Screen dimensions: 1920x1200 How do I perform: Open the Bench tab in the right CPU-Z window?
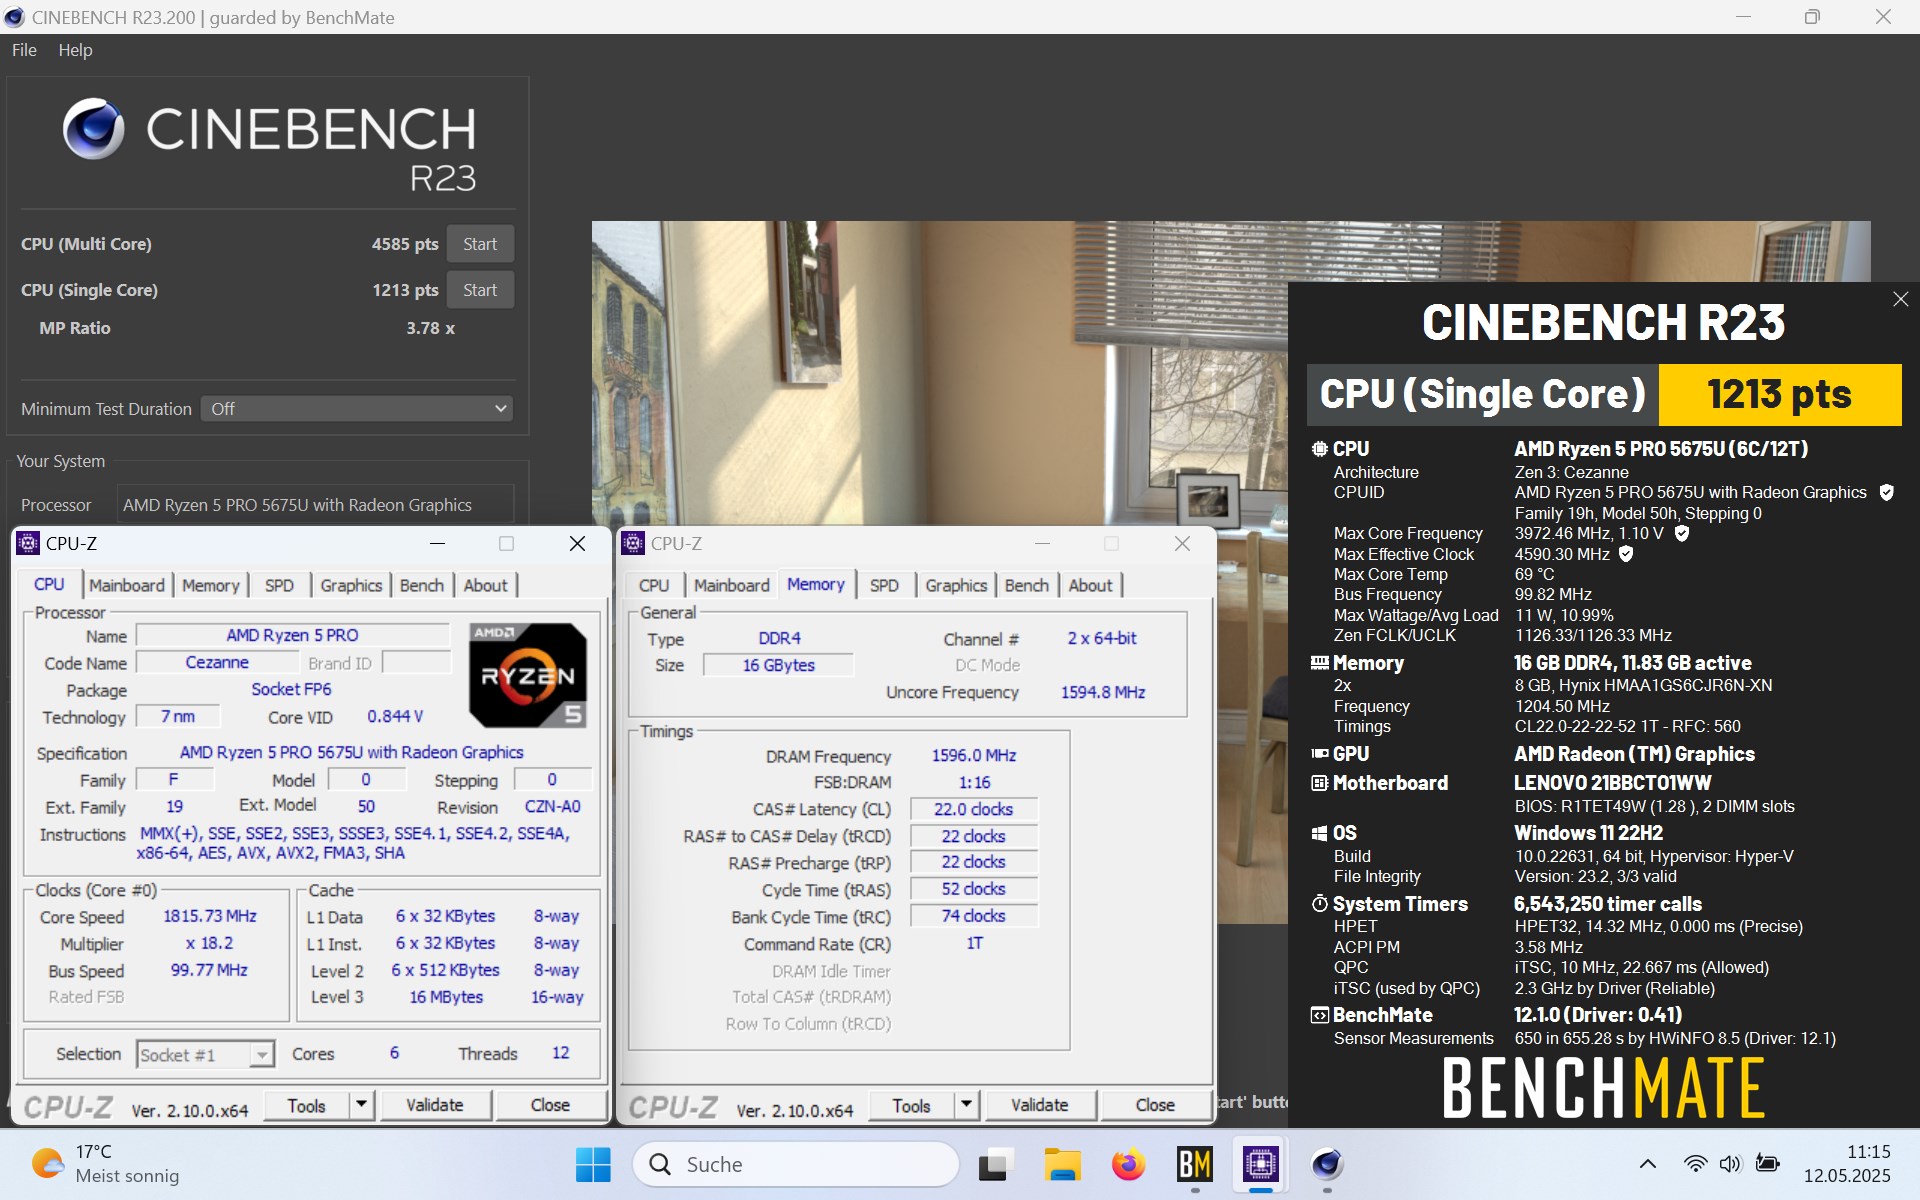point(1027,585)
